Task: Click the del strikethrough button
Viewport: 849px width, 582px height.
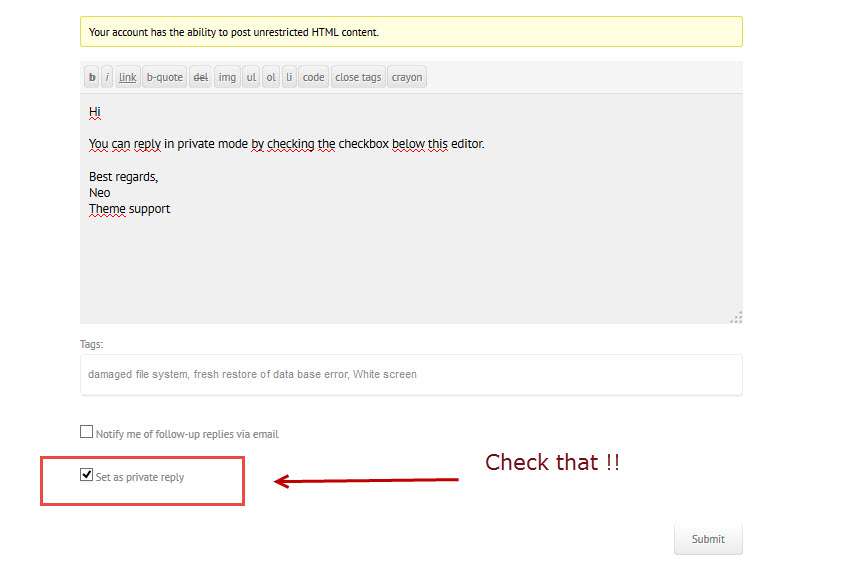Action: click(x=200, y=77)
